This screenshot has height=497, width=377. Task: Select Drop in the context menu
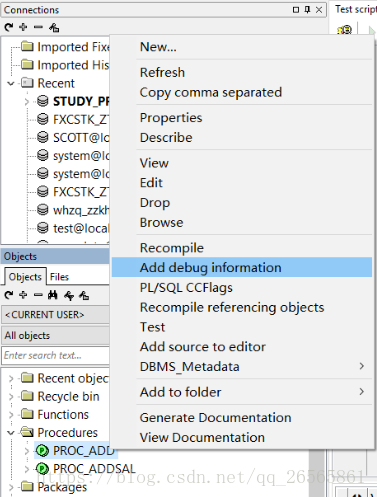(x=242, y=202)
